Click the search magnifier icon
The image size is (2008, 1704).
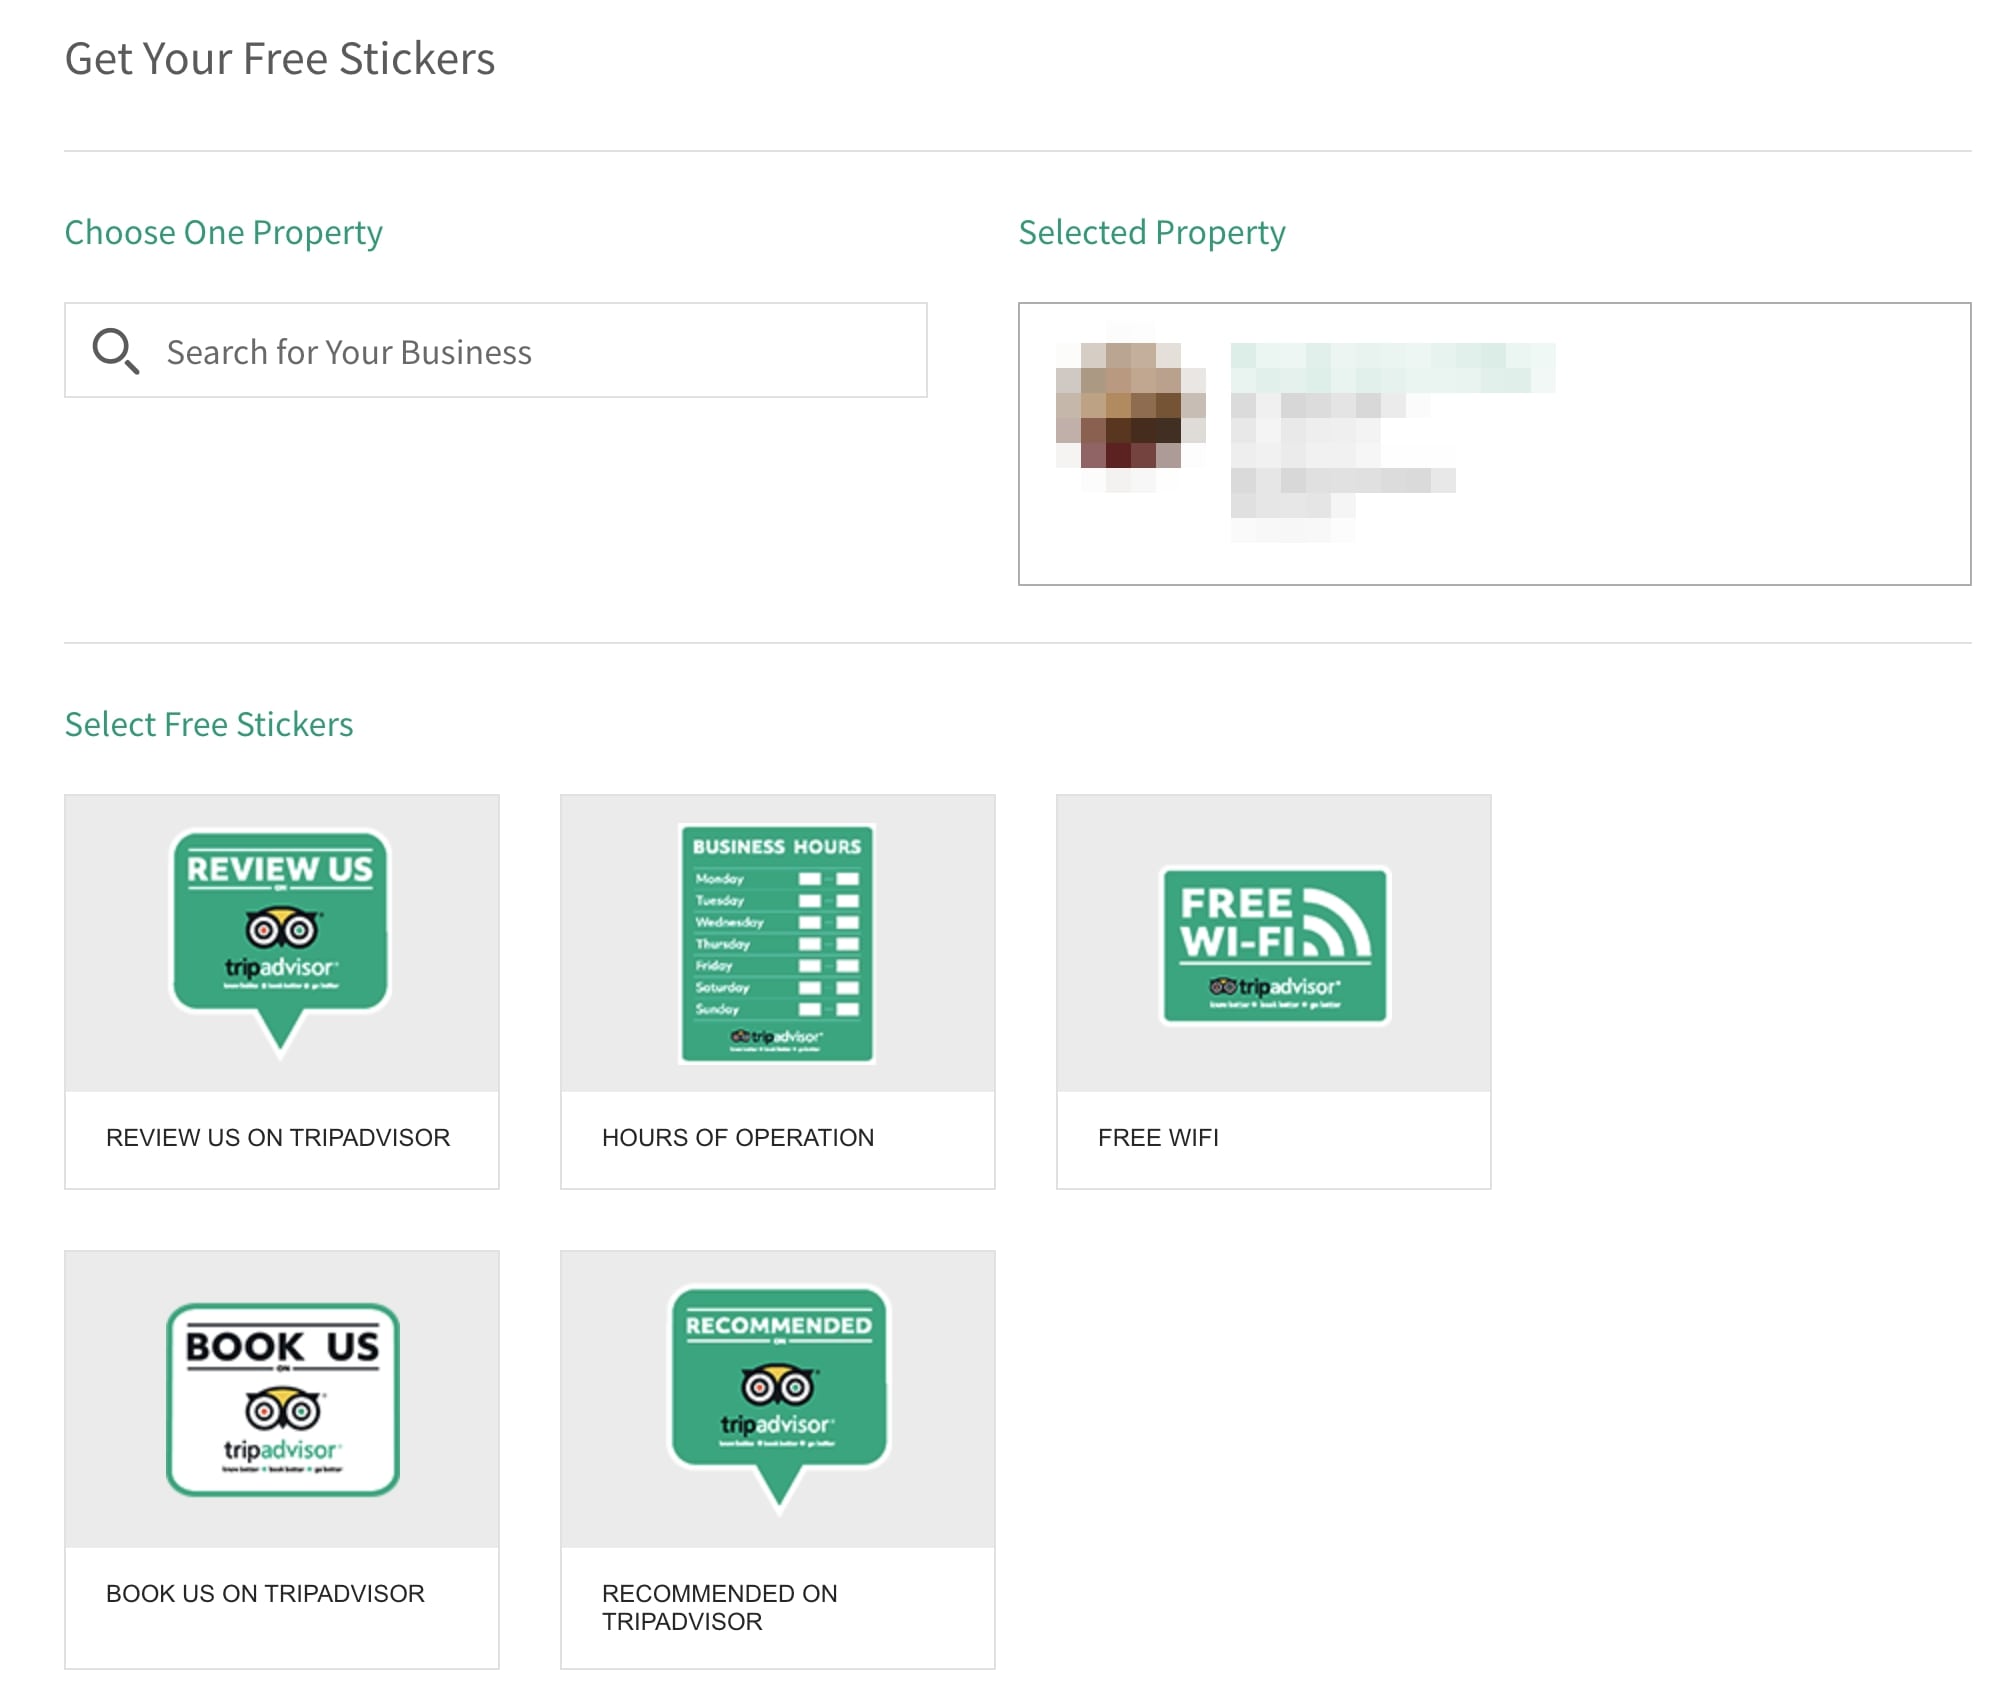click(115, 351)
